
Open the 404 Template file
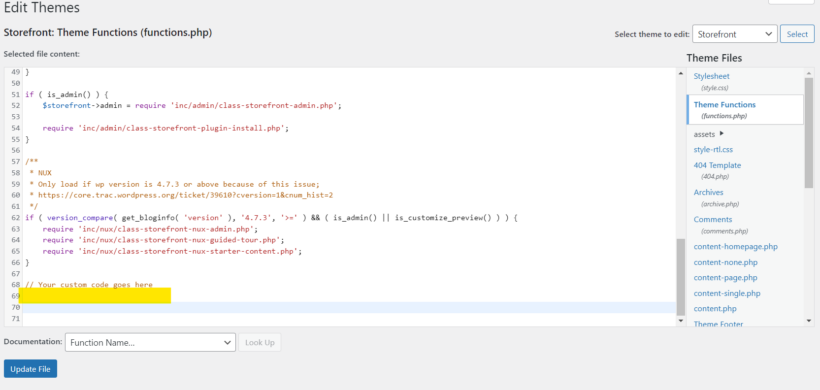[x=717, y=165]
